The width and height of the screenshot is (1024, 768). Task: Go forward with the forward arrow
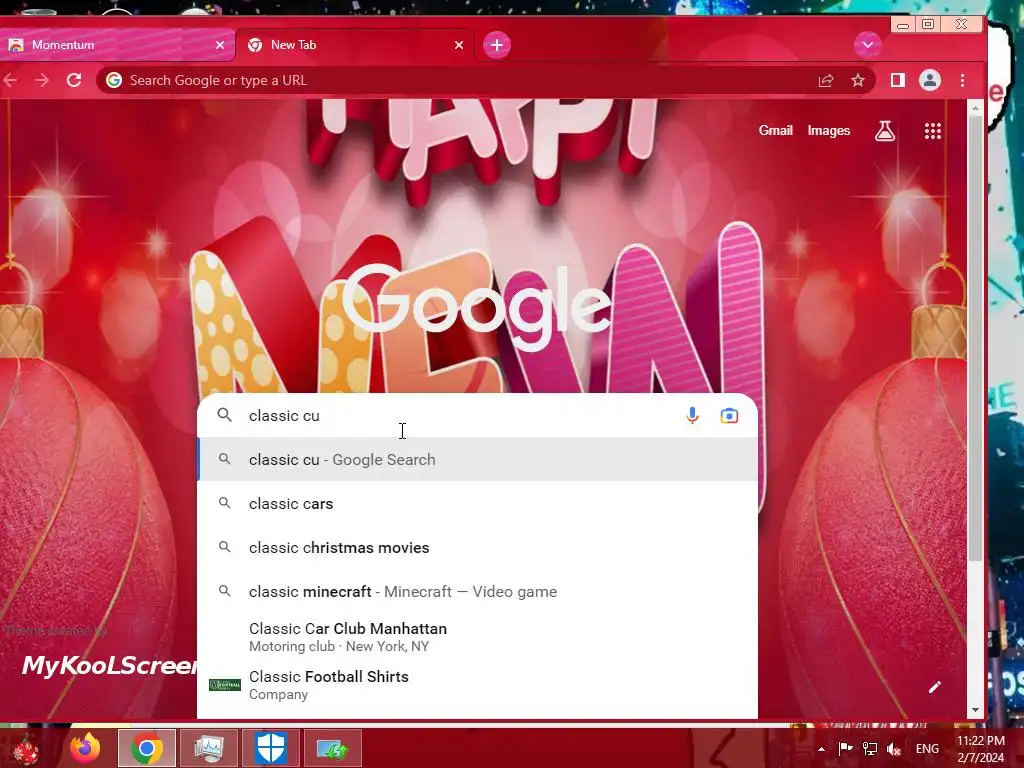tap(42, 80)
